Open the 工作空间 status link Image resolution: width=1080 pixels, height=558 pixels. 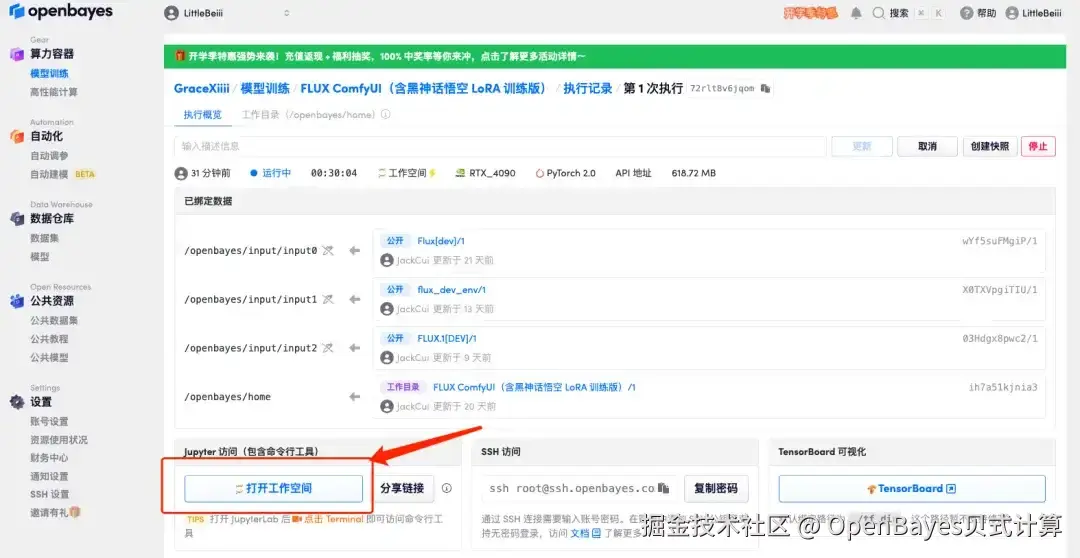point(407,173)
